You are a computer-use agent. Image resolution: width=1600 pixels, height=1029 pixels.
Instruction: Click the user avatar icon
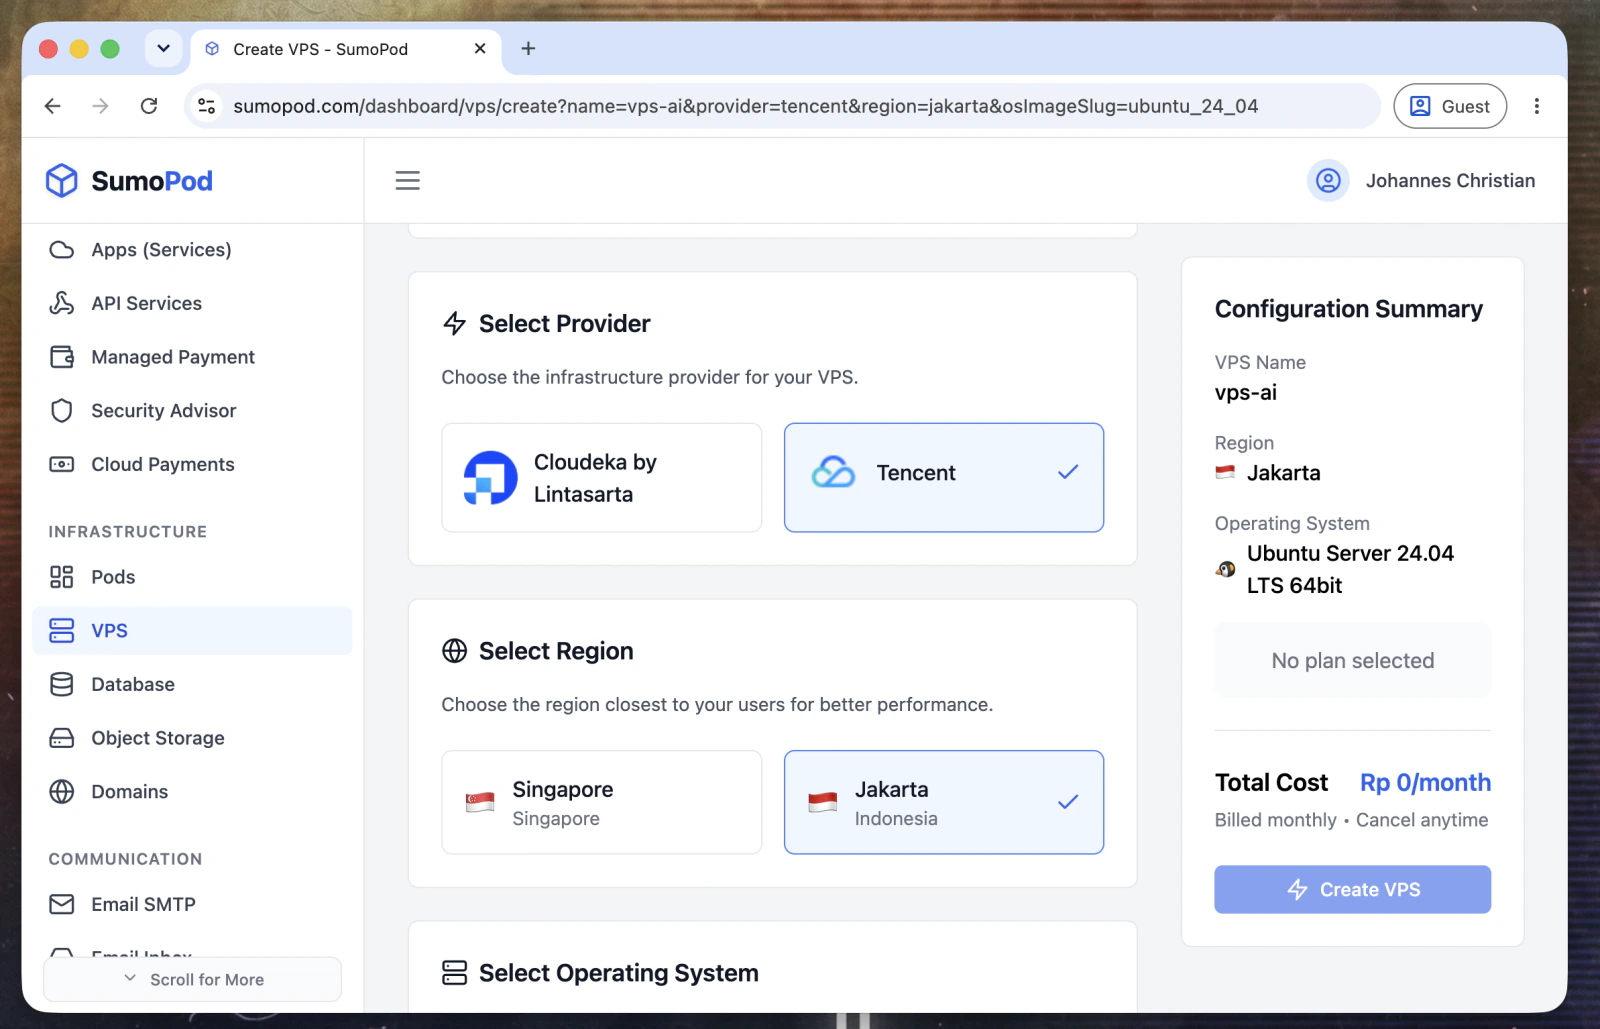[x=1328, y=181]
